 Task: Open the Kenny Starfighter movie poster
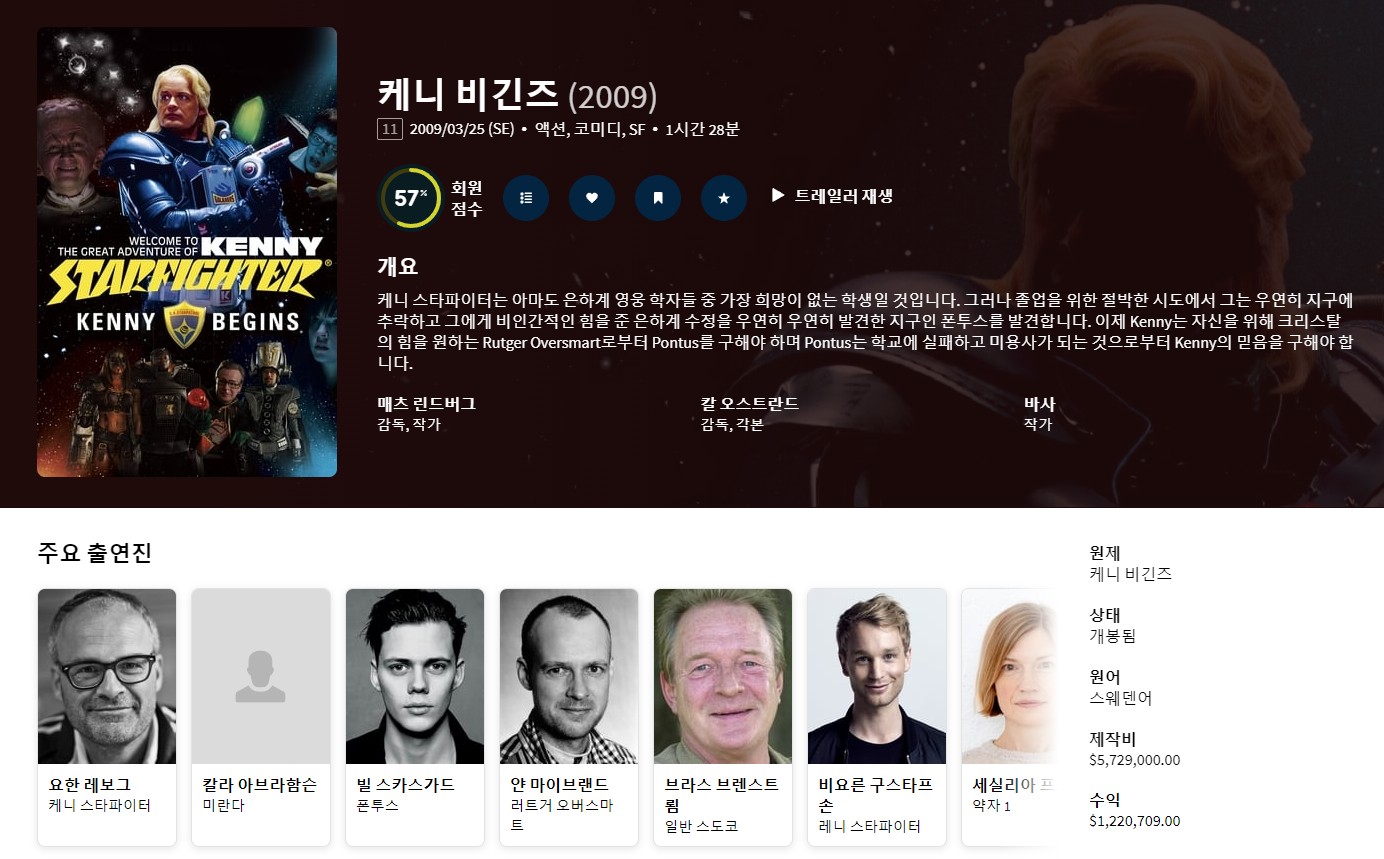click(x=187, y=252)
